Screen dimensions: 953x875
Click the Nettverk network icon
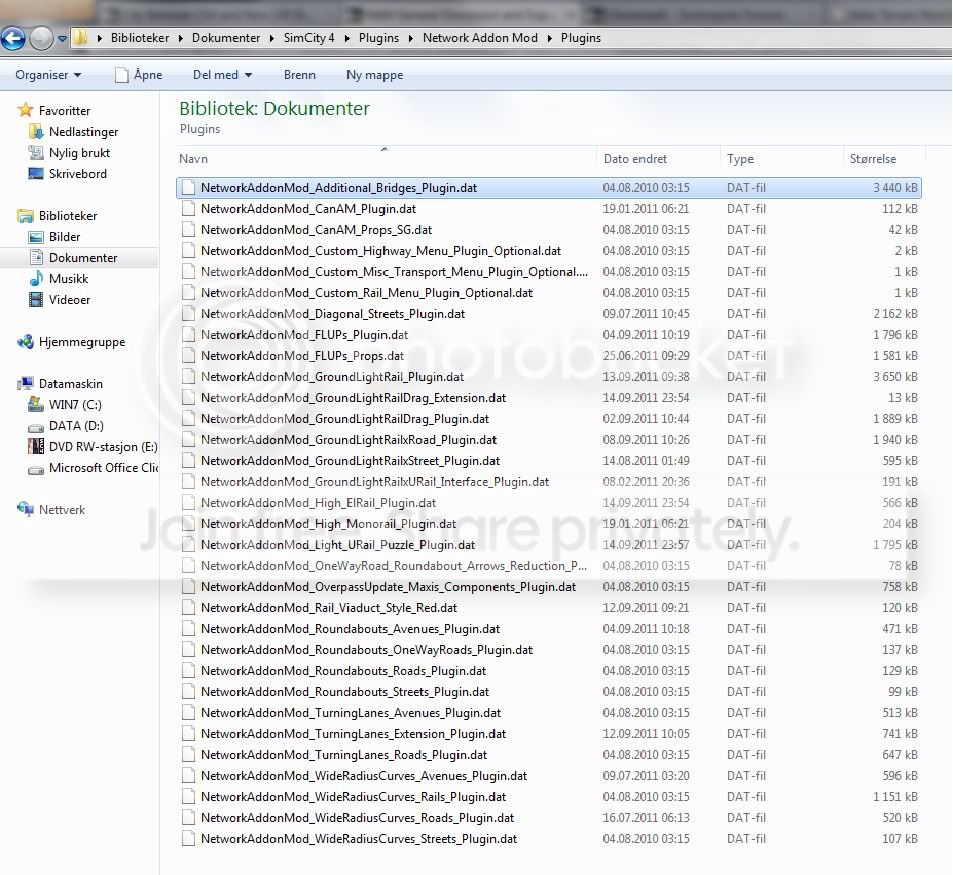pyautogui.click(x=26, y=509)
